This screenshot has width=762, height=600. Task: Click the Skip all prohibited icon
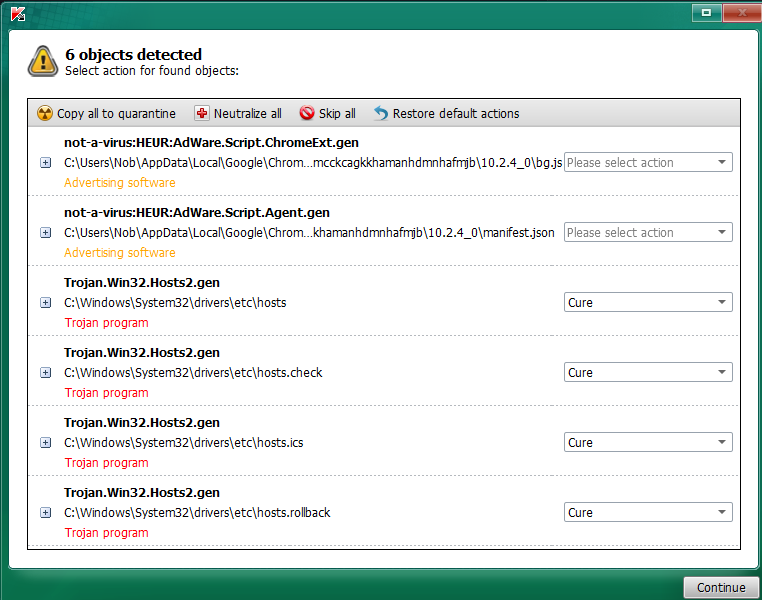(307, 113)
